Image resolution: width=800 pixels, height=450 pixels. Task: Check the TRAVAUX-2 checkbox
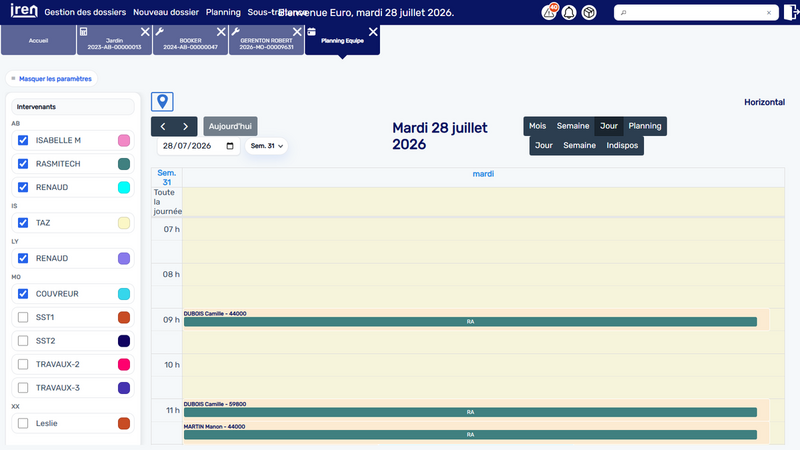click(23, 364)
